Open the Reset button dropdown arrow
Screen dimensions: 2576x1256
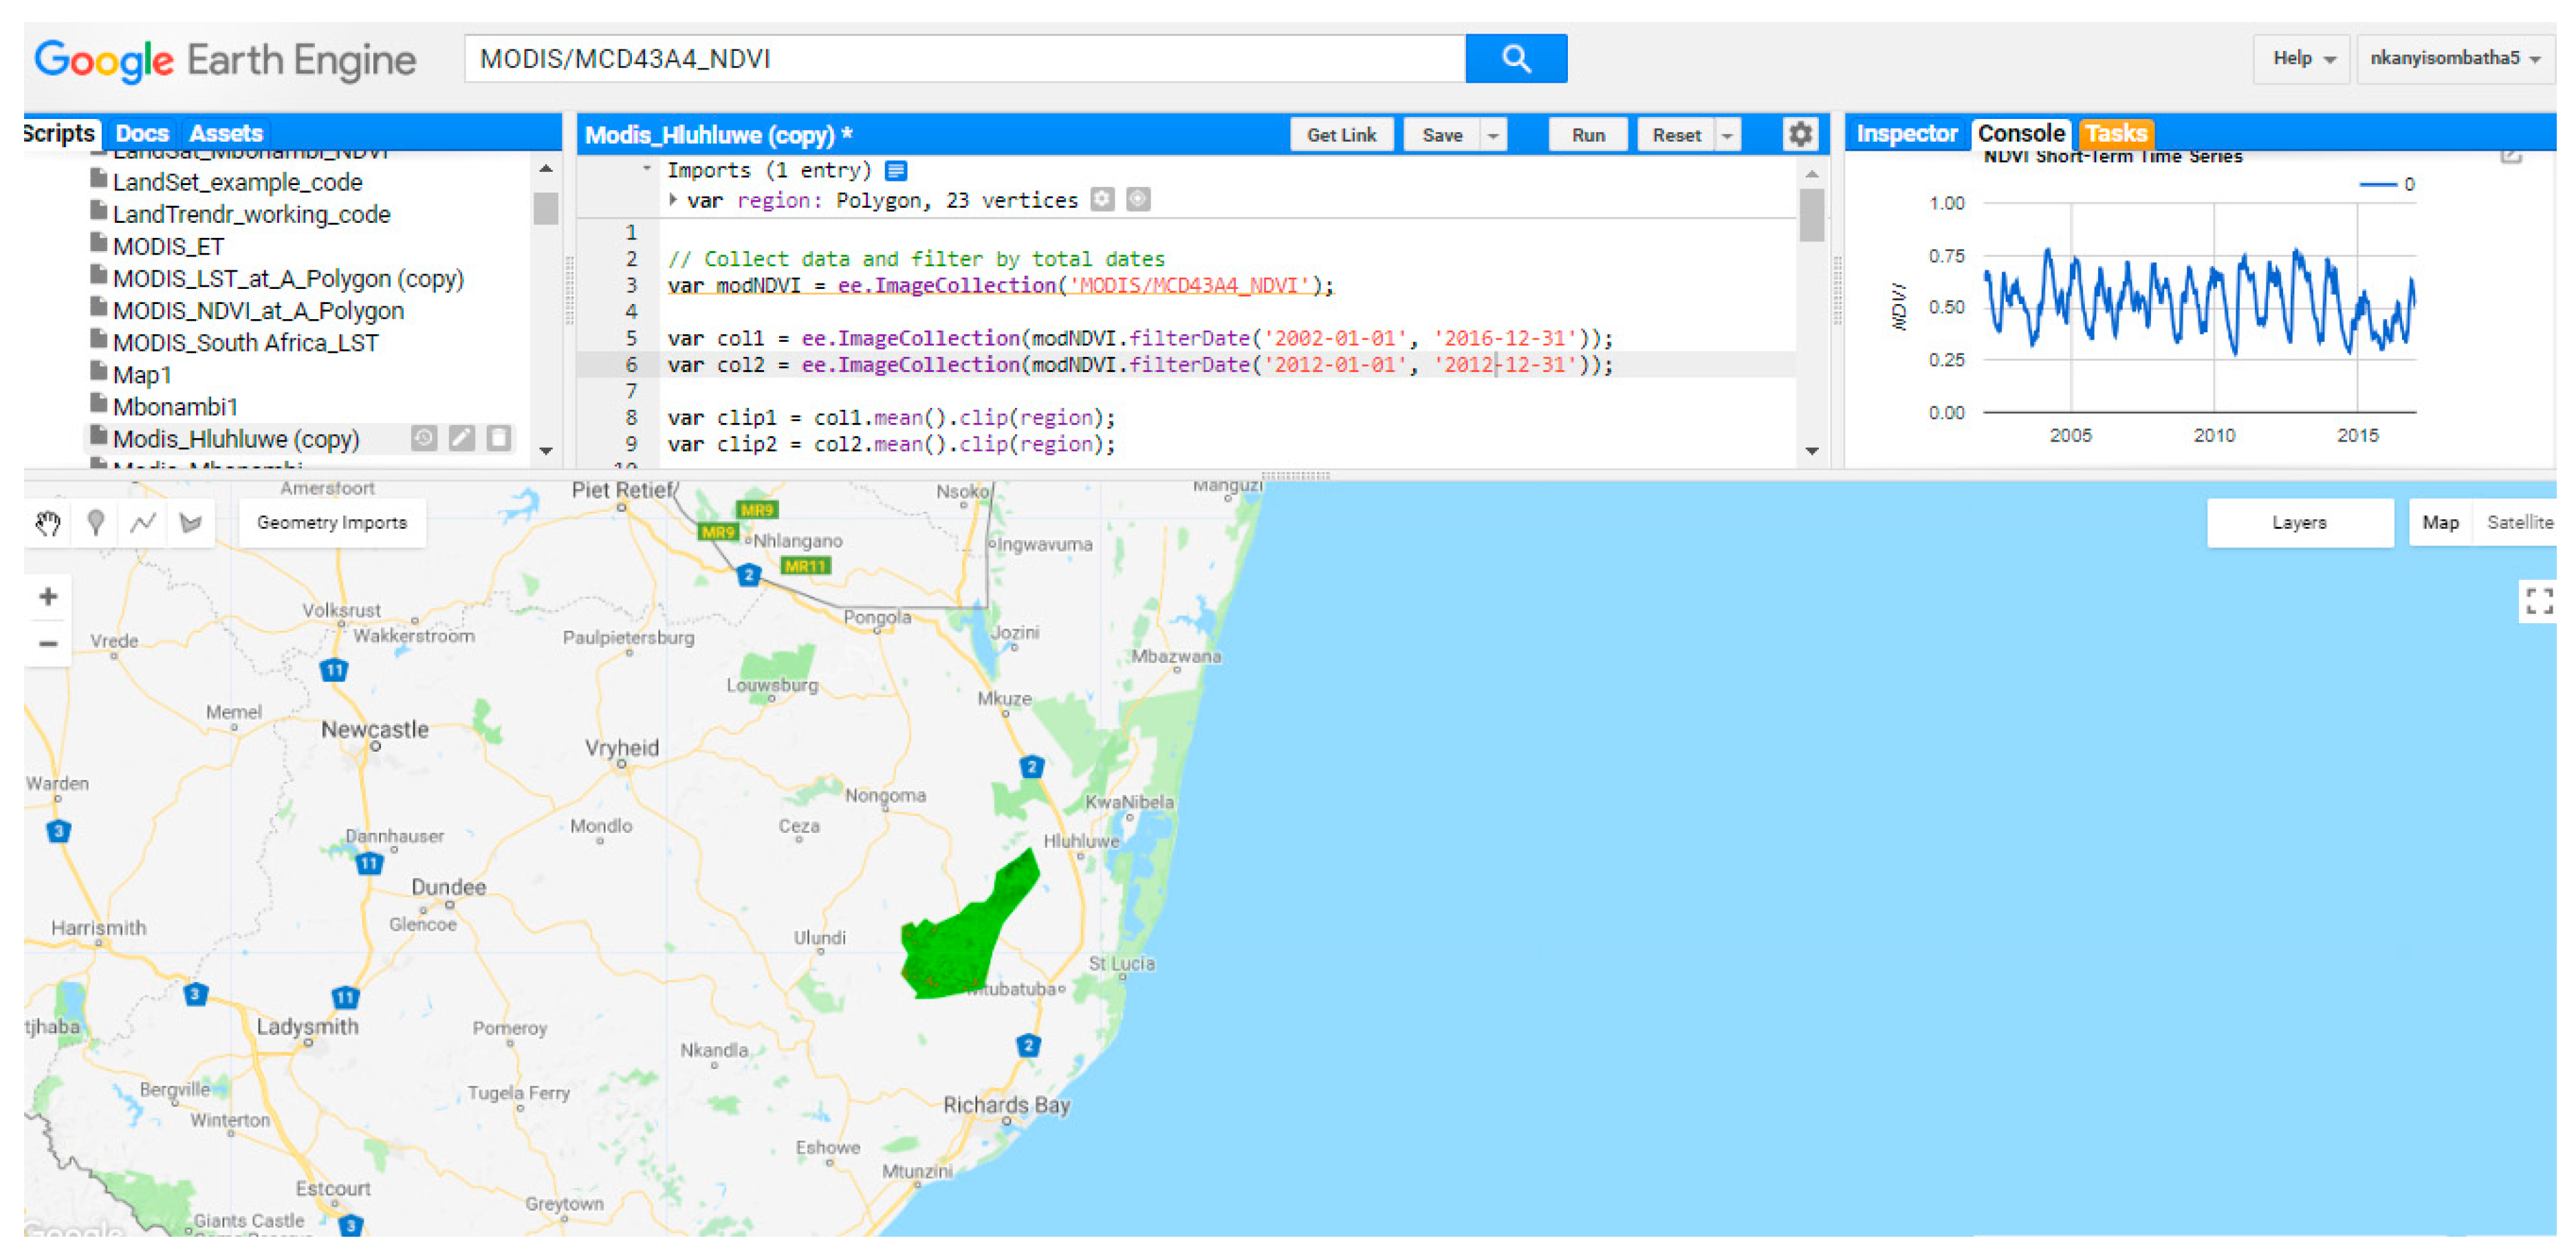click(1727, 135)
